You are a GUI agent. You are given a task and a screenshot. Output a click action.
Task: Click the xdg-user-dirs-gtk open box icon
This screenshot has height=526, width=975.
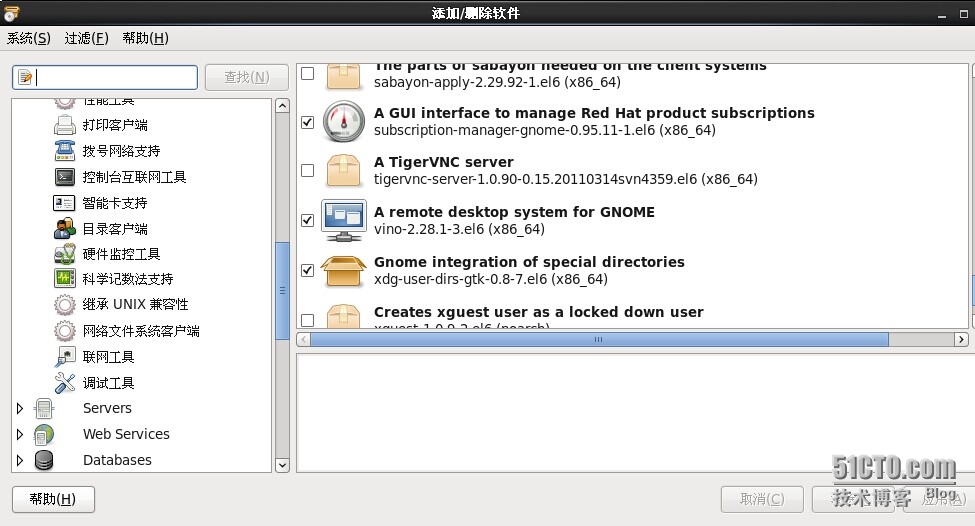pyautogui.click(x=343, y=271)
